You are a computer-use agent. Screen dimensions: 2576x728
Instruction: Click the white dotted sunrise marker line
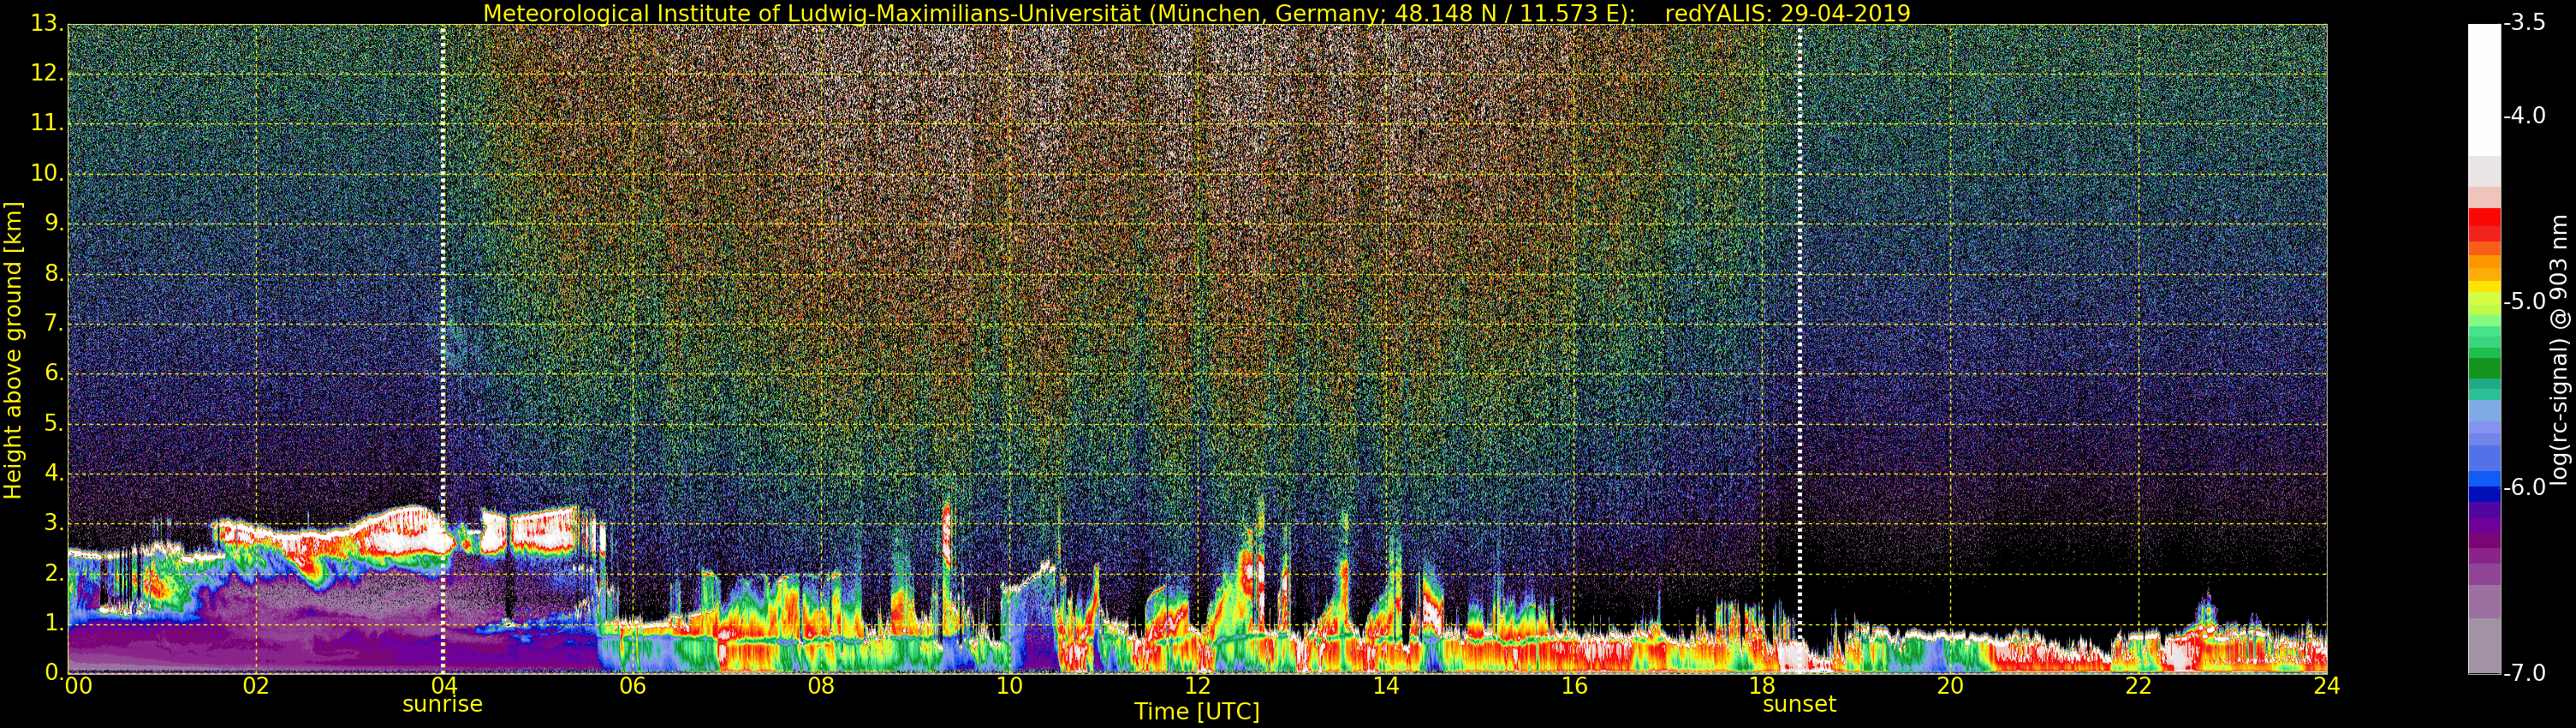[443, 349]
